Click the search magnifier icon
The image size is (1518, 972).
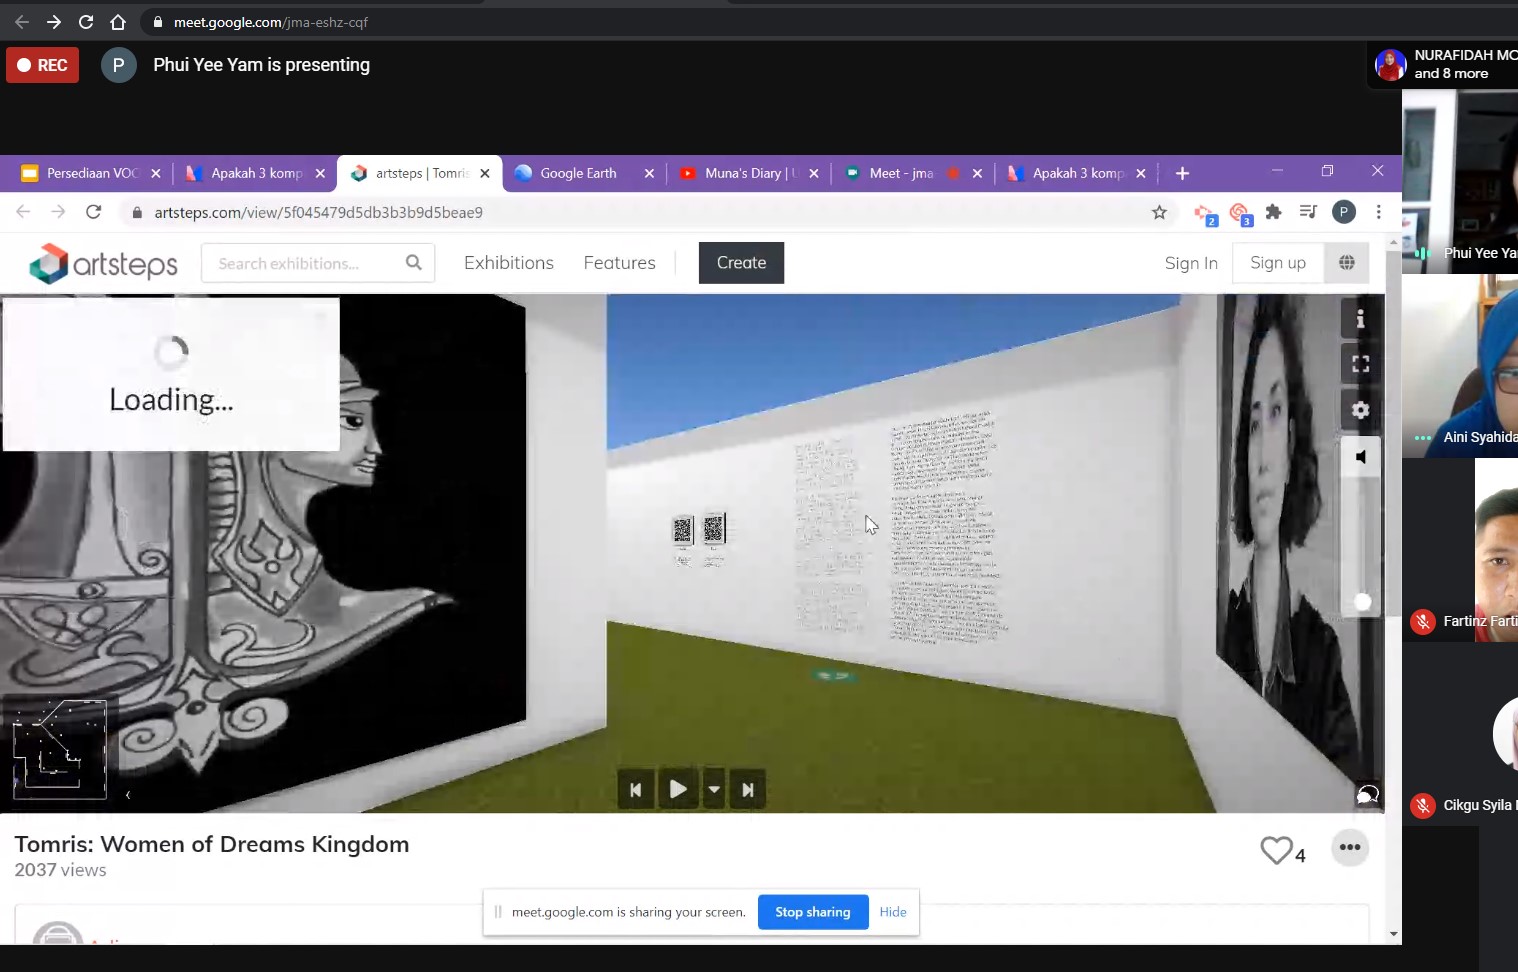point(414,262)
